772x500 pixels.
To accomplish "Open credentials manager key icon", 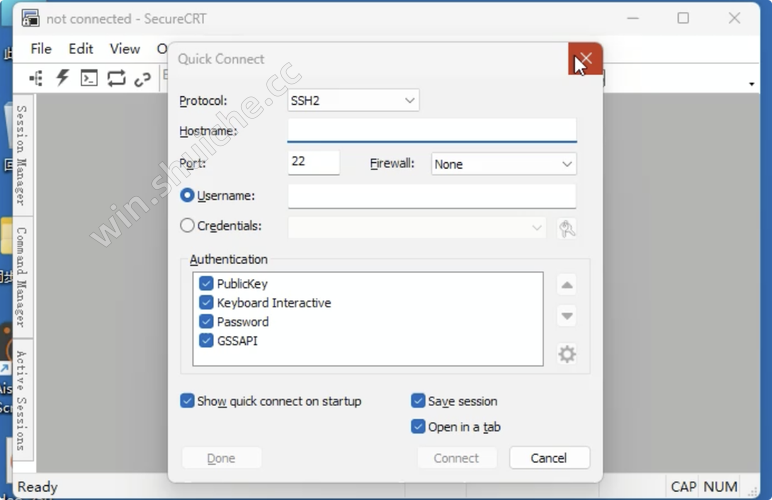I will point(567,228).
